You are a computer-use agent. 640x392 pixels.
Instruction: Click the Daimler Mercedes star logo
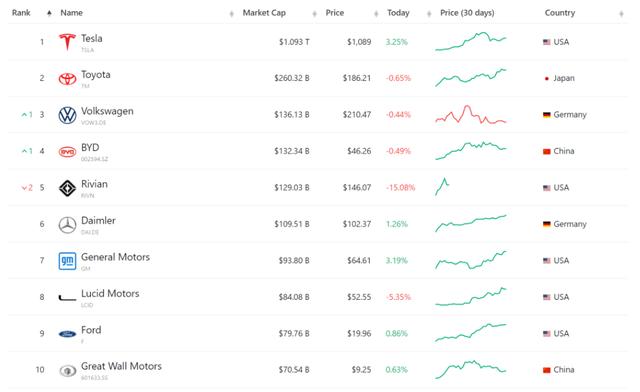67,225
